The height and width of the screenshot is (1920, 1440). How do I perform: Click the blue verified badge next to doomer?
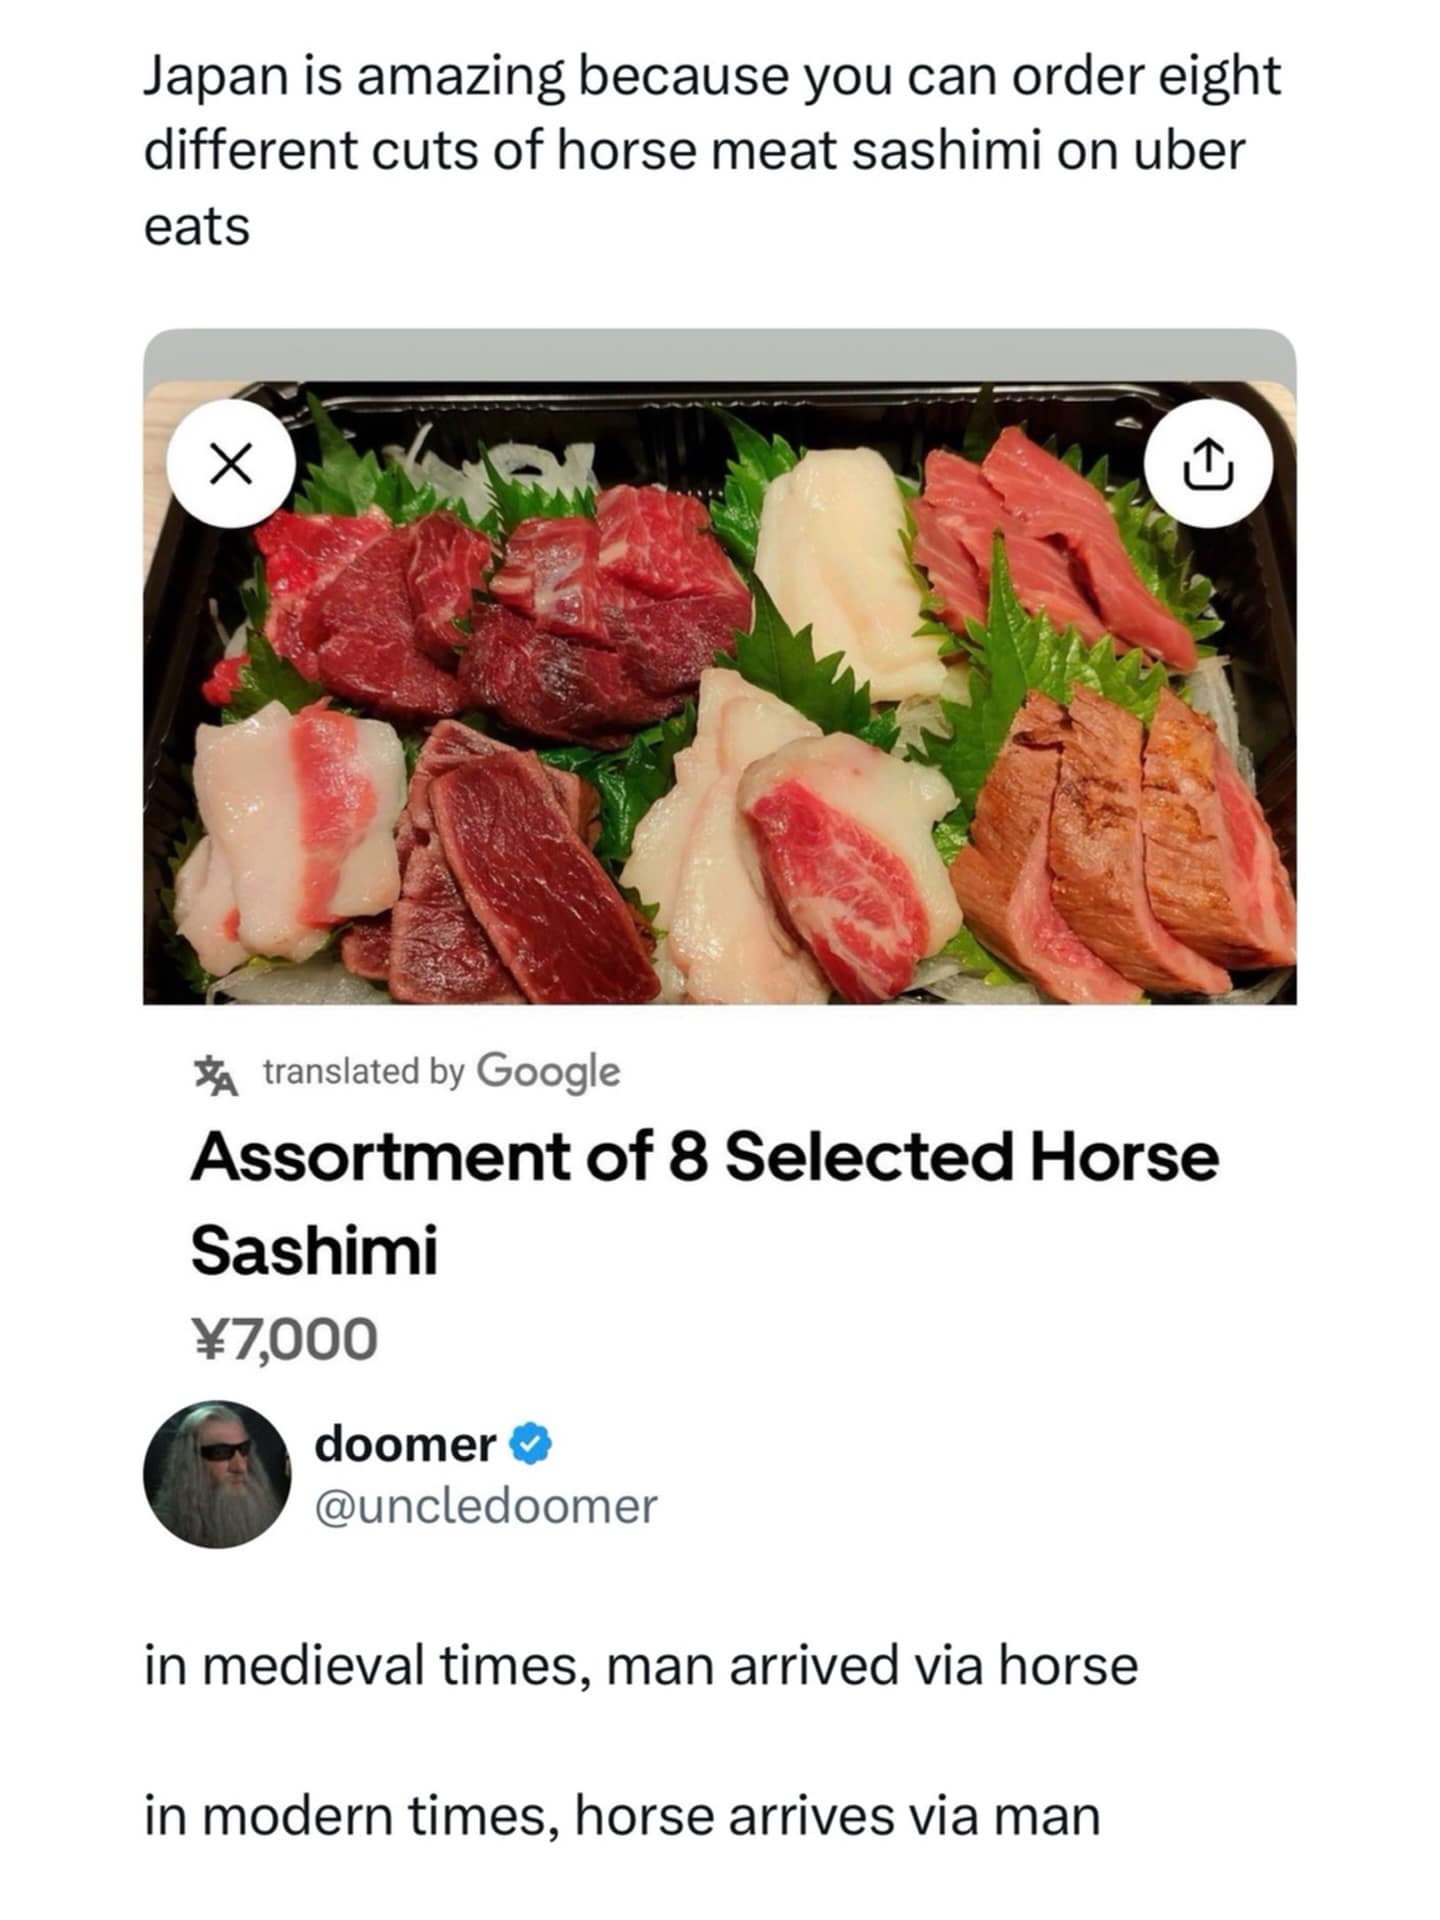click(x=531, y=1444)
